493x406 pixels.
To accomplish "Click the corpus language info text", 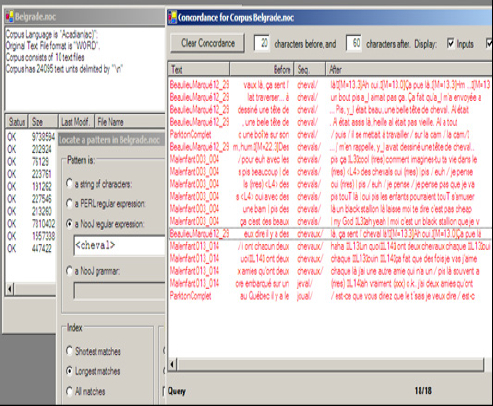I will click(51, 34).
